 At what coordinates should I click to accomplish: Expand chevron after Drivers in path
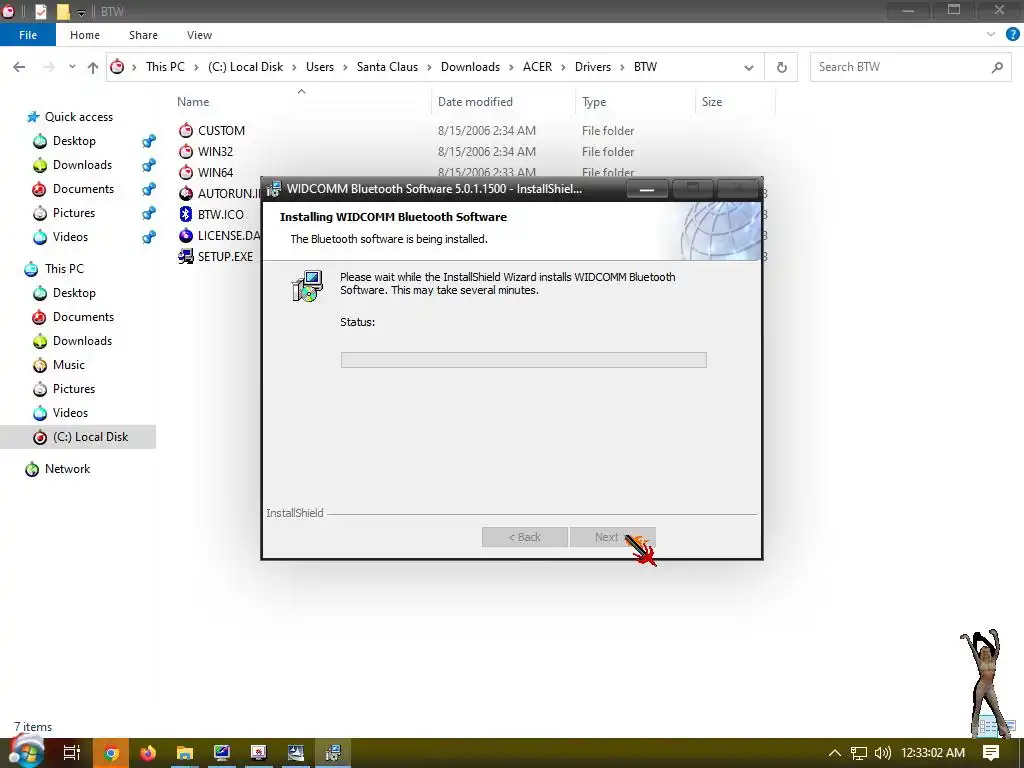(x=622, y=67)
